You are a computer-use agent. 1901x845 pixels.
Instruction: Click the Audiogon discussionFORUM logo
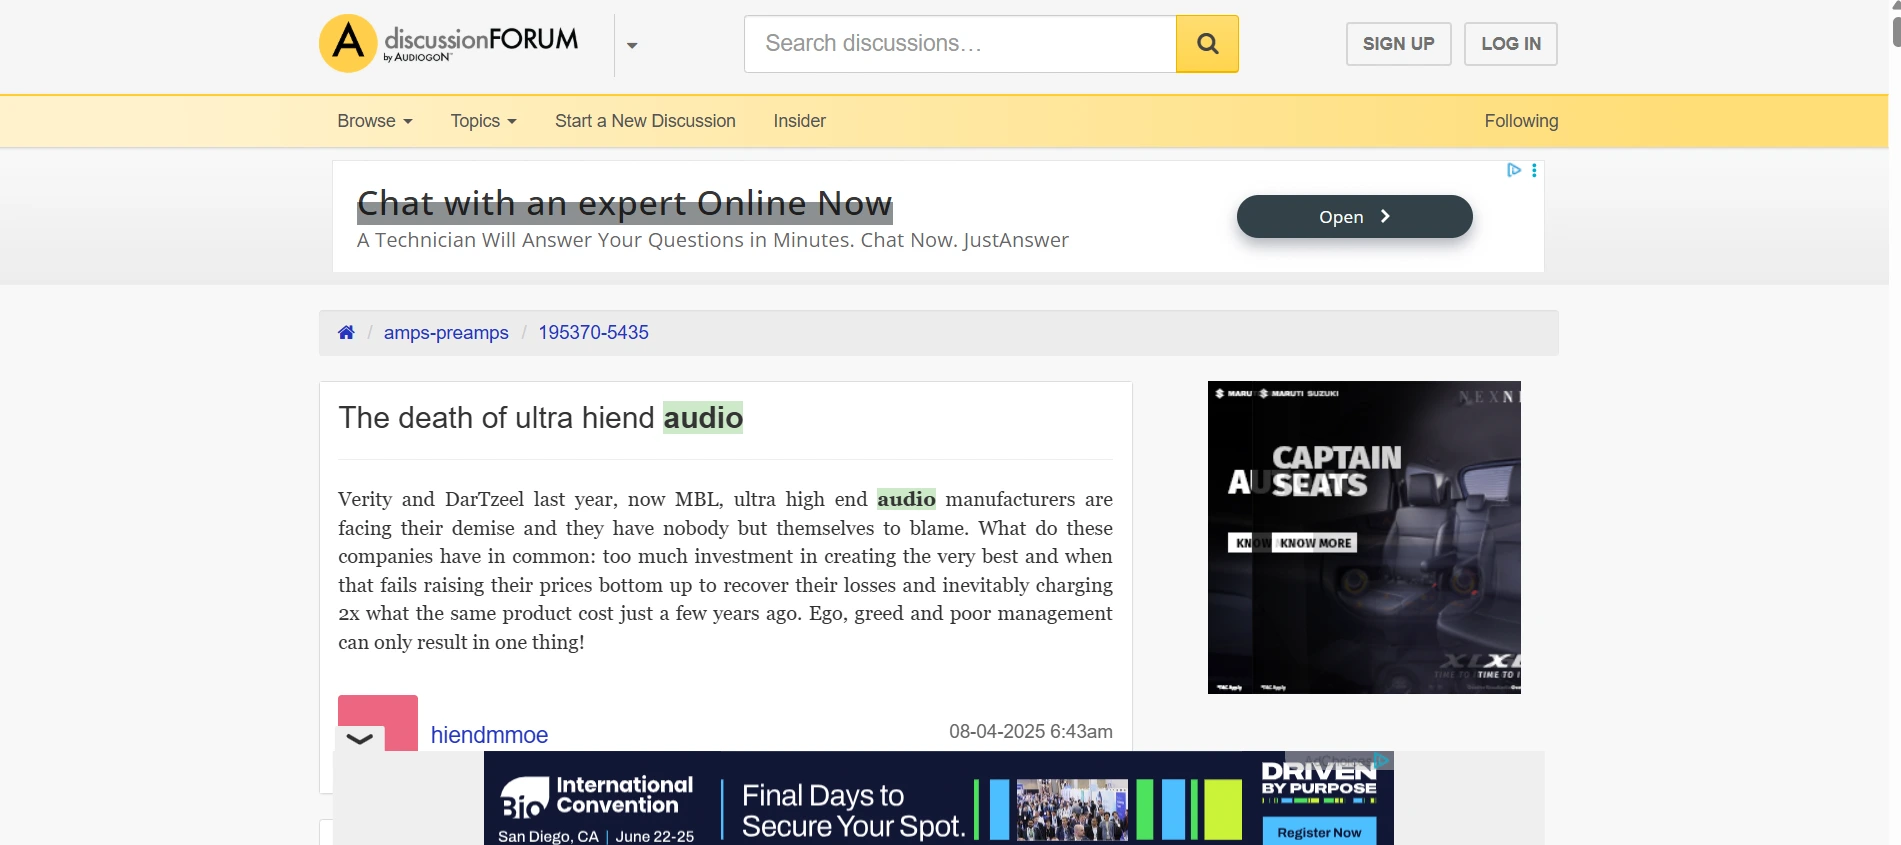tap(449, 43)
